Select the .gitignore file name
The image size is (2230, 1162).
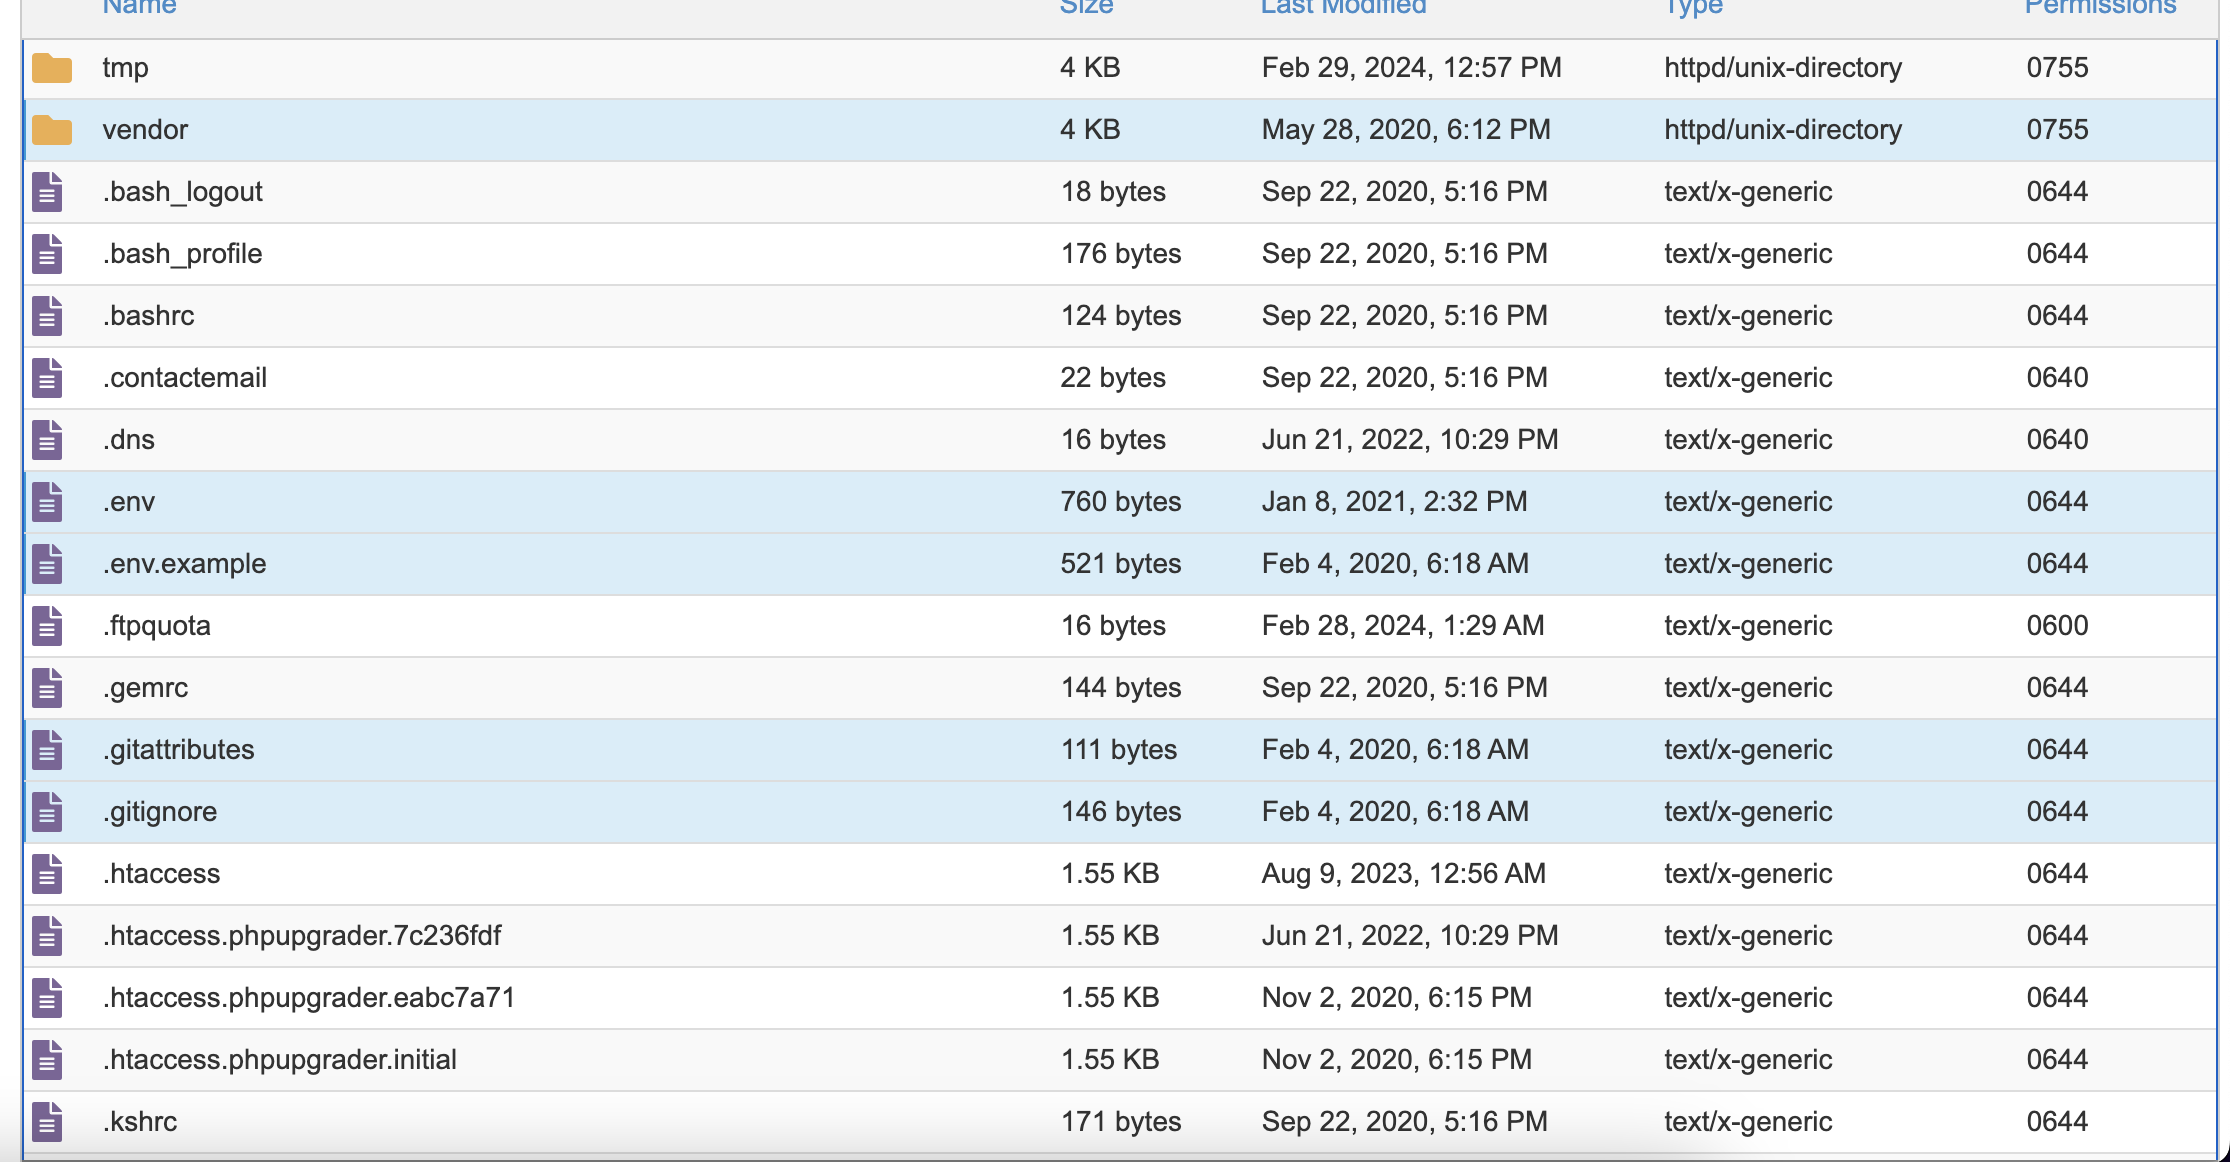[160, 812]
